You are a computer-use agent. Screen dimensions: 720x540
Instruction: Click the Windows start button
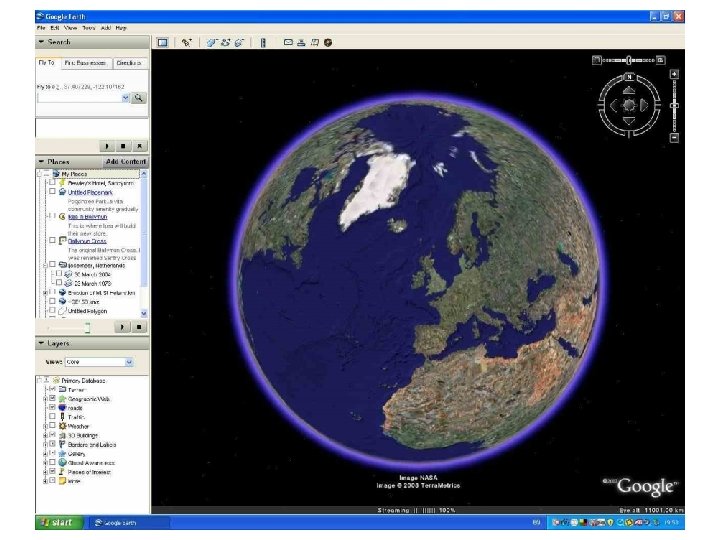point(59,522)
